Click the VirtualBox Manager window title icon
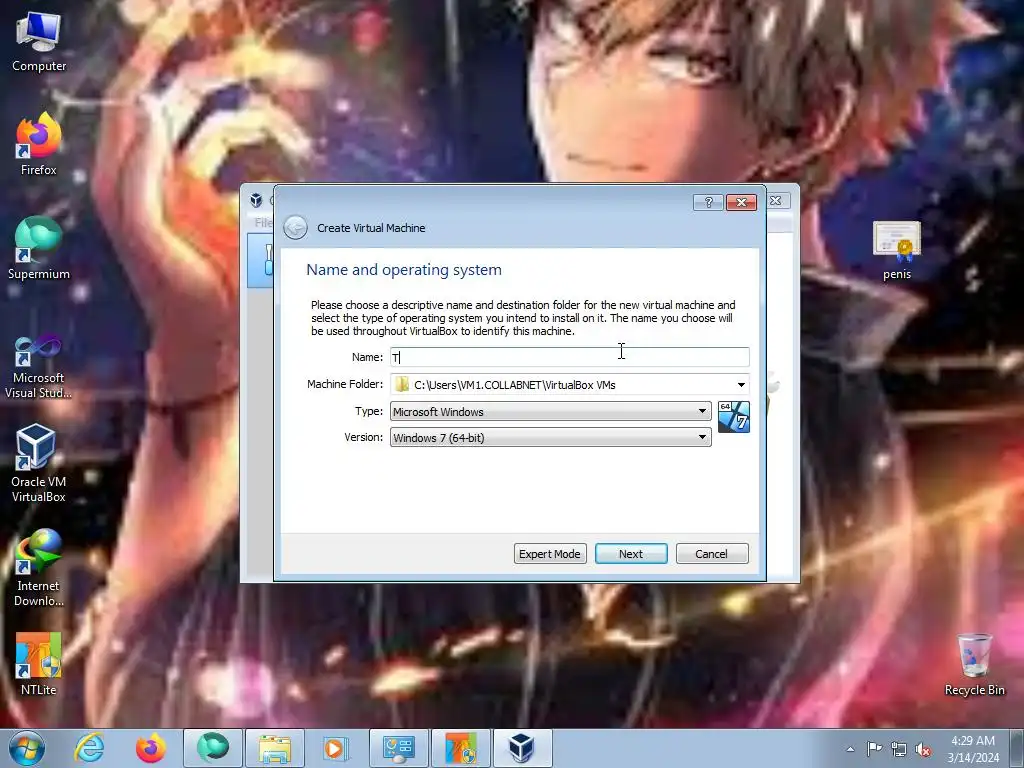This screenshot has height=768, width=1024. [257, 200]
